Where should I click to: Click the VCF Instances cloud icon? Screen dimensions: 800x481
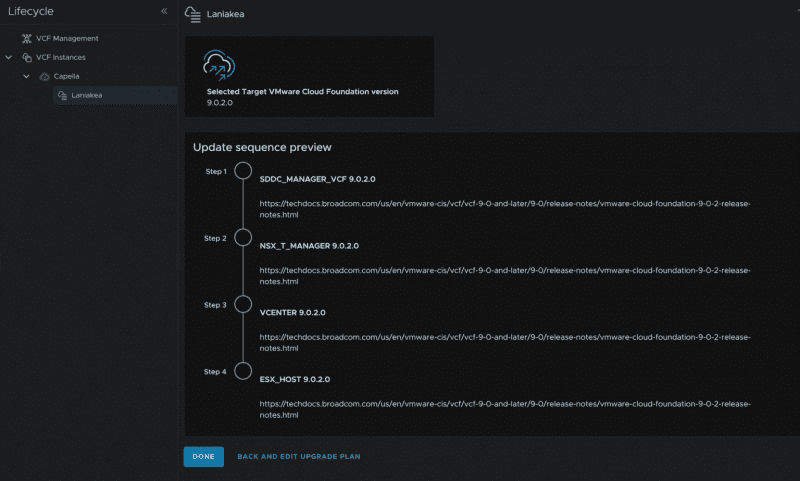(x=27, y=57)
